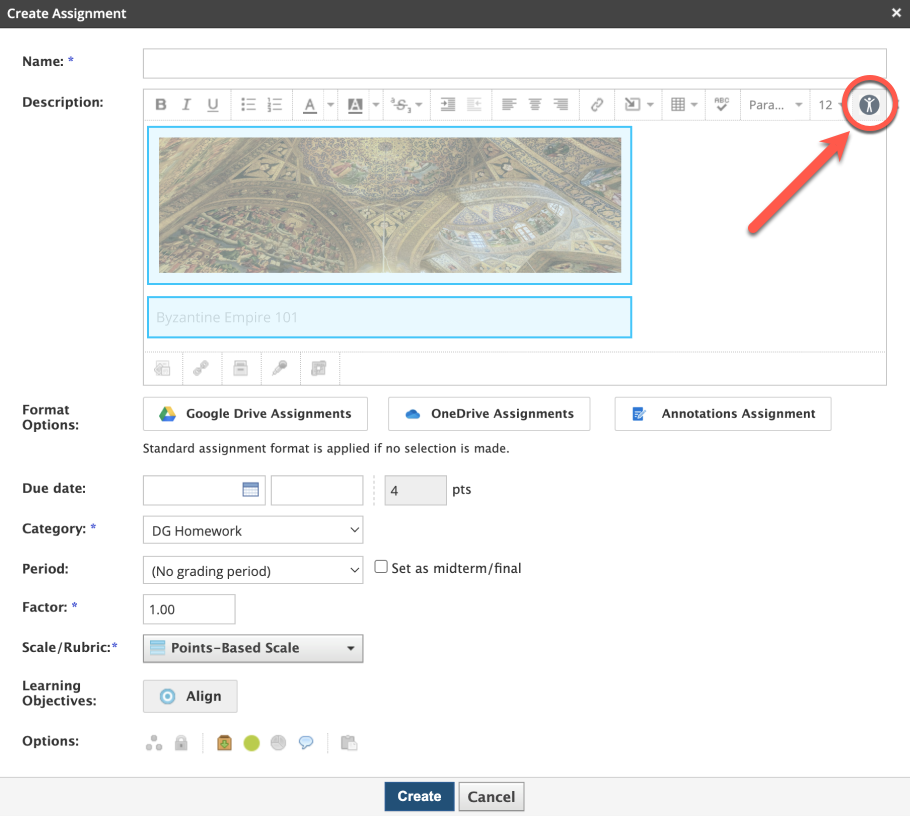Click the assignment Name input field
This screenshot has width=910, height=816.
pyautogui.click(x=514, y=63)
